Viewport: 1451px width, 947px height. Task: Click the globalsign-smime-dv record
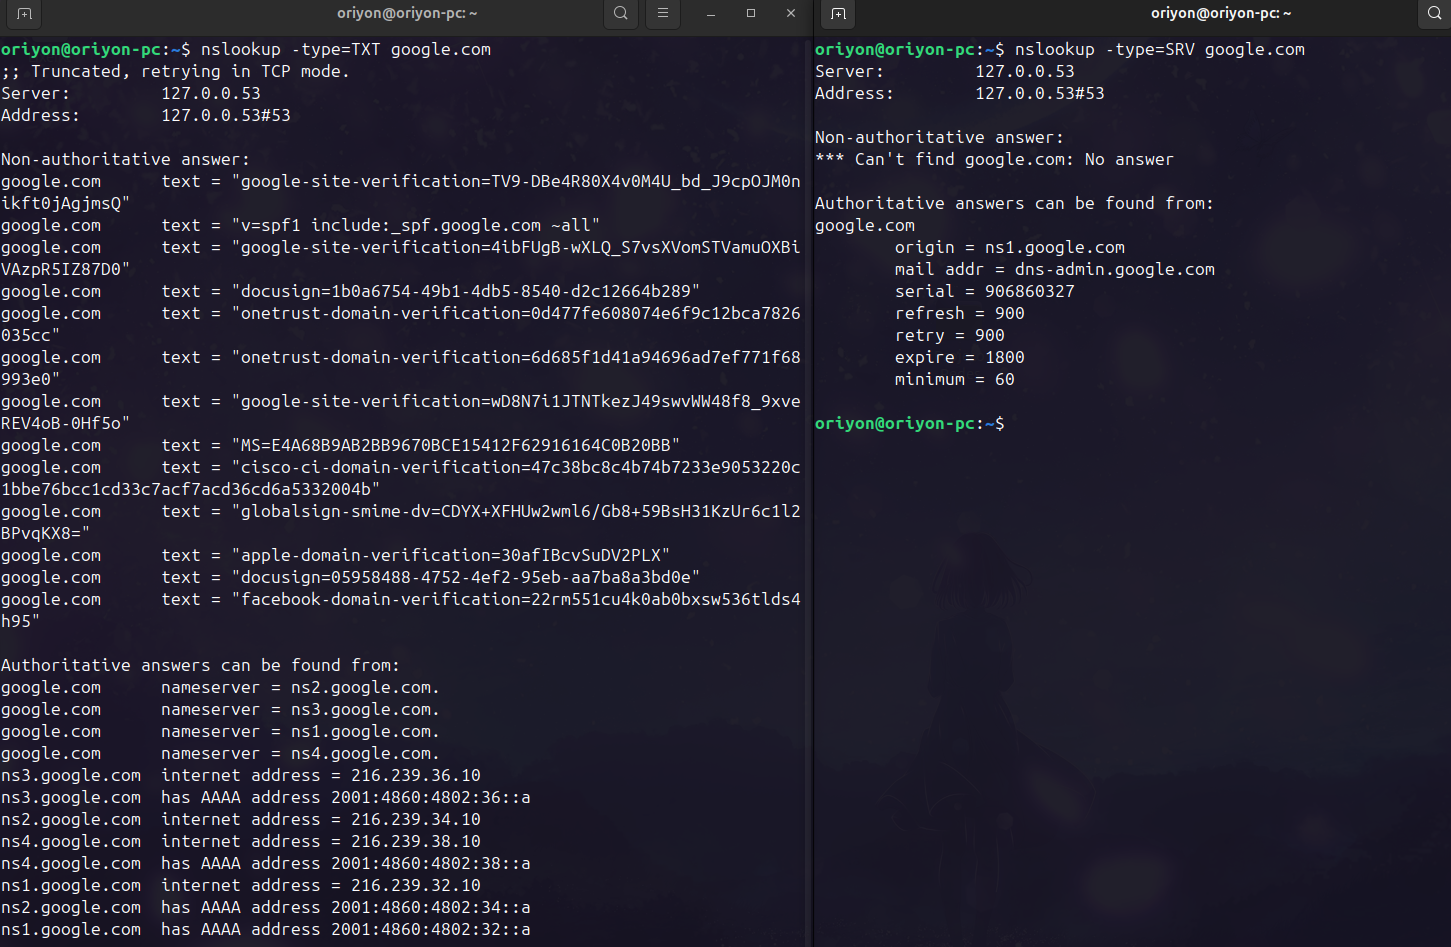tap(401, 522)
